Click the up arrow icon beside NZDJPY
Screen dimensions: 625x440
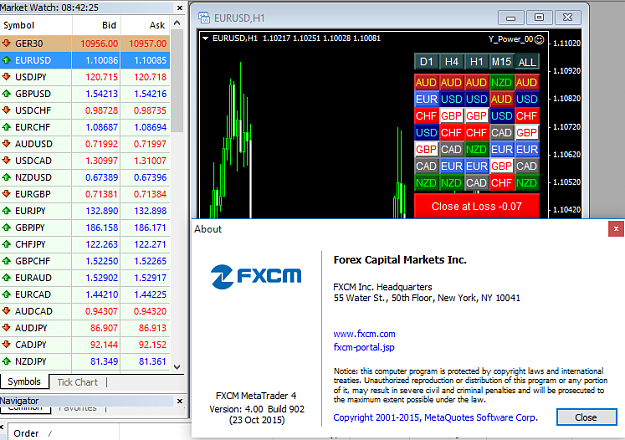(6, 361)
